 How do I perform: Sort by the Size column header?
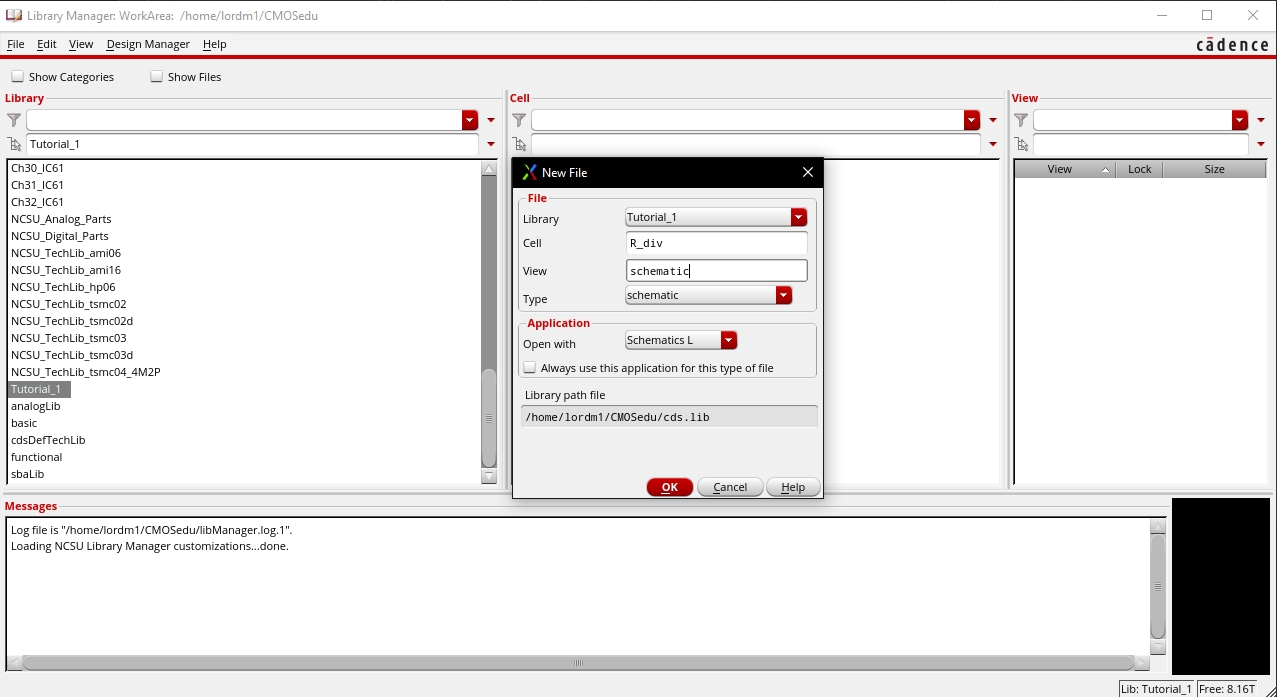1215,169
